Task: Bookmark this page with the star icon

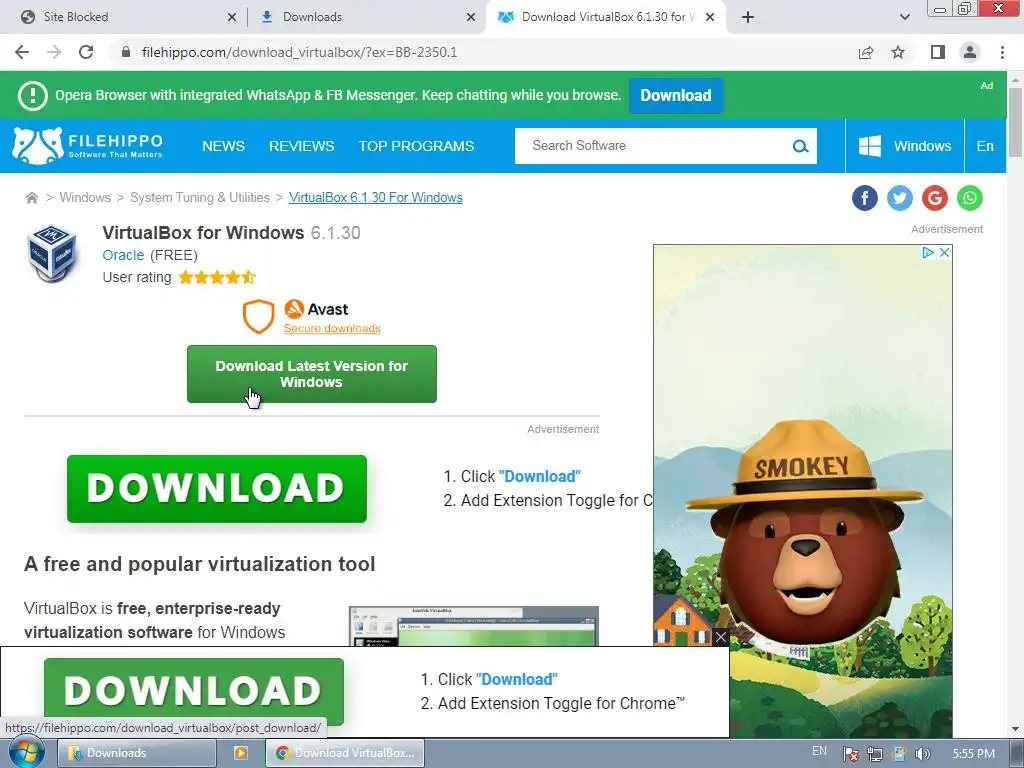Action: 898,52
